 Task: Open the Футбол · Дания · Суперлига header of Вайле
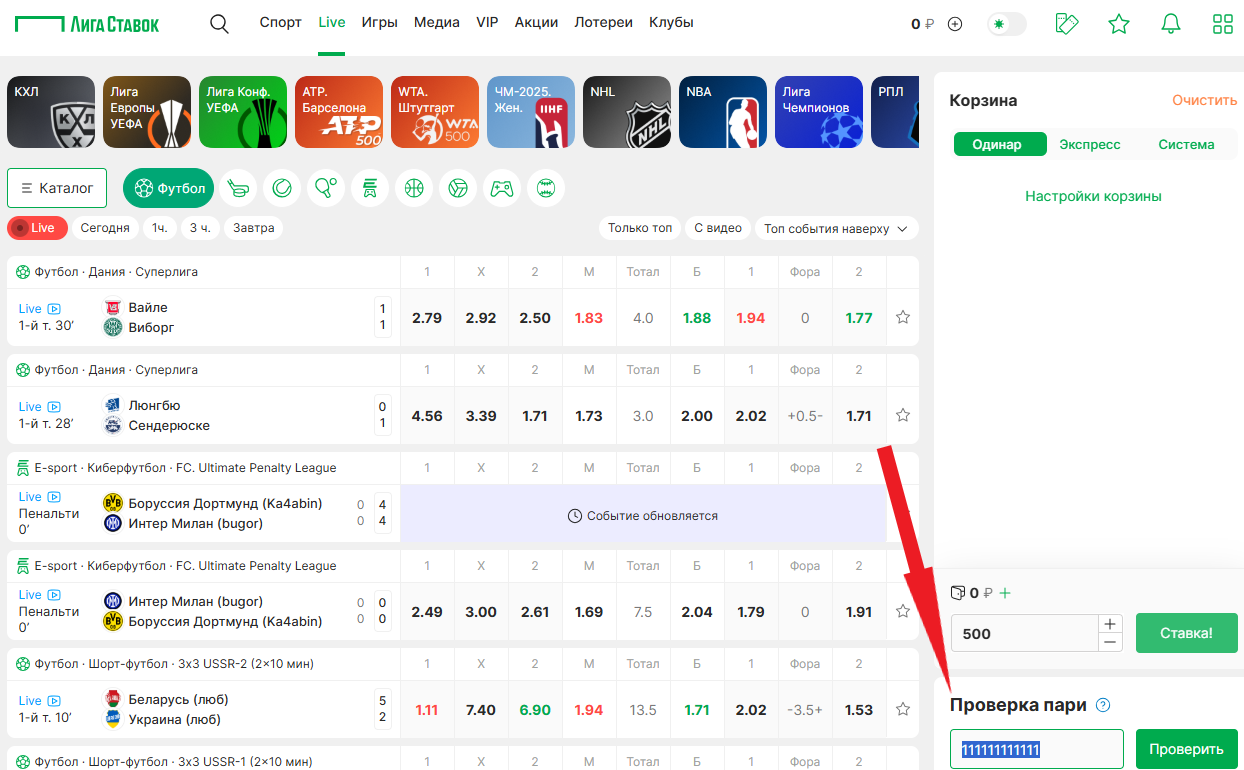pos(116,271)
